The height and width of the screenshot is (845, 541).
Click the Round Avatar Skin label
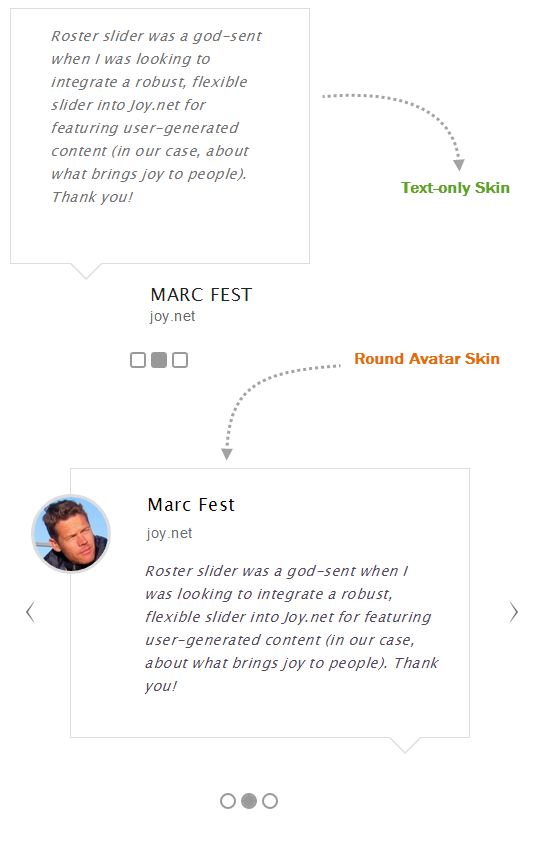(427, 358)
